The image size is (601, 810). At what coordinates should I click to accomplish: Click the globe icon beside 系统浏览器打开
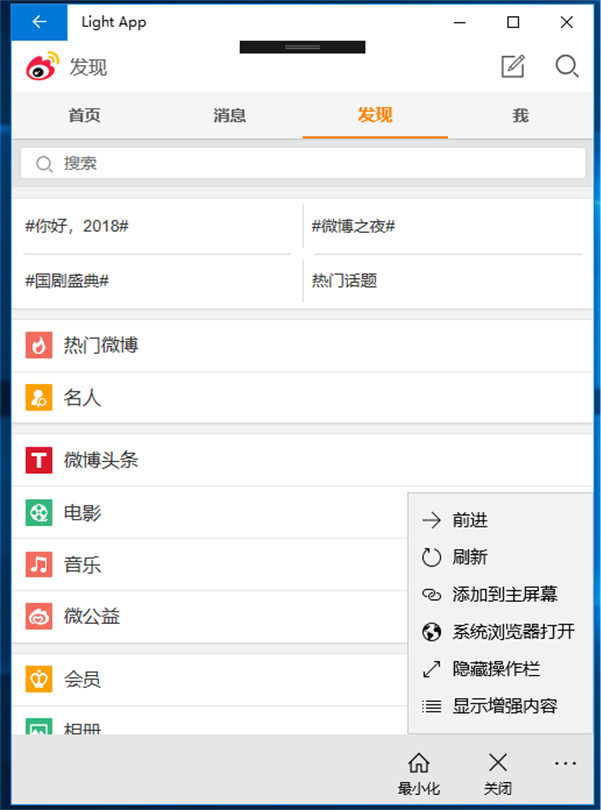(x=432, y=631)
